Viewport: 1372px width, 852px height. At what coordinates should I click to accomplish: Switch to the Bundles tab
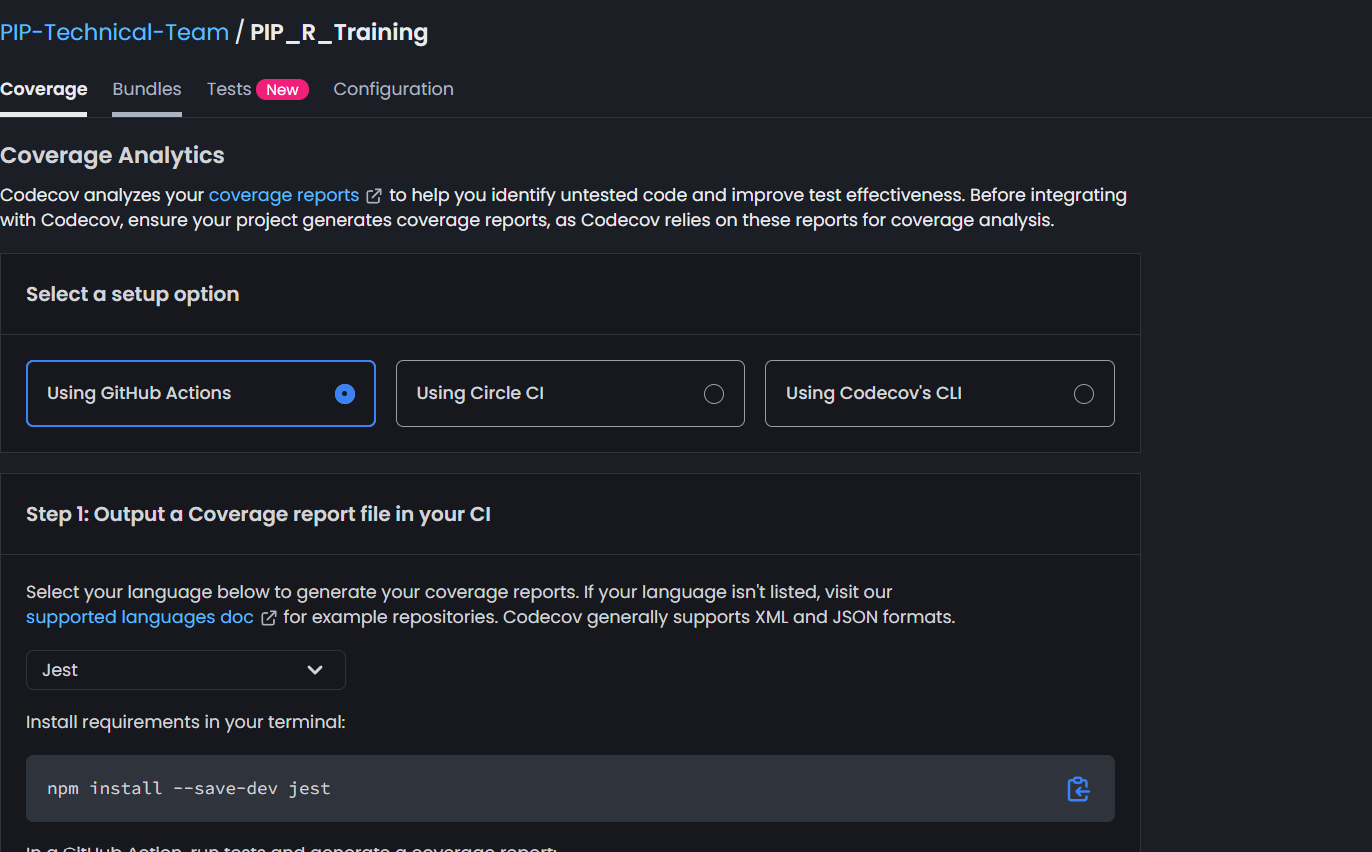147,89
